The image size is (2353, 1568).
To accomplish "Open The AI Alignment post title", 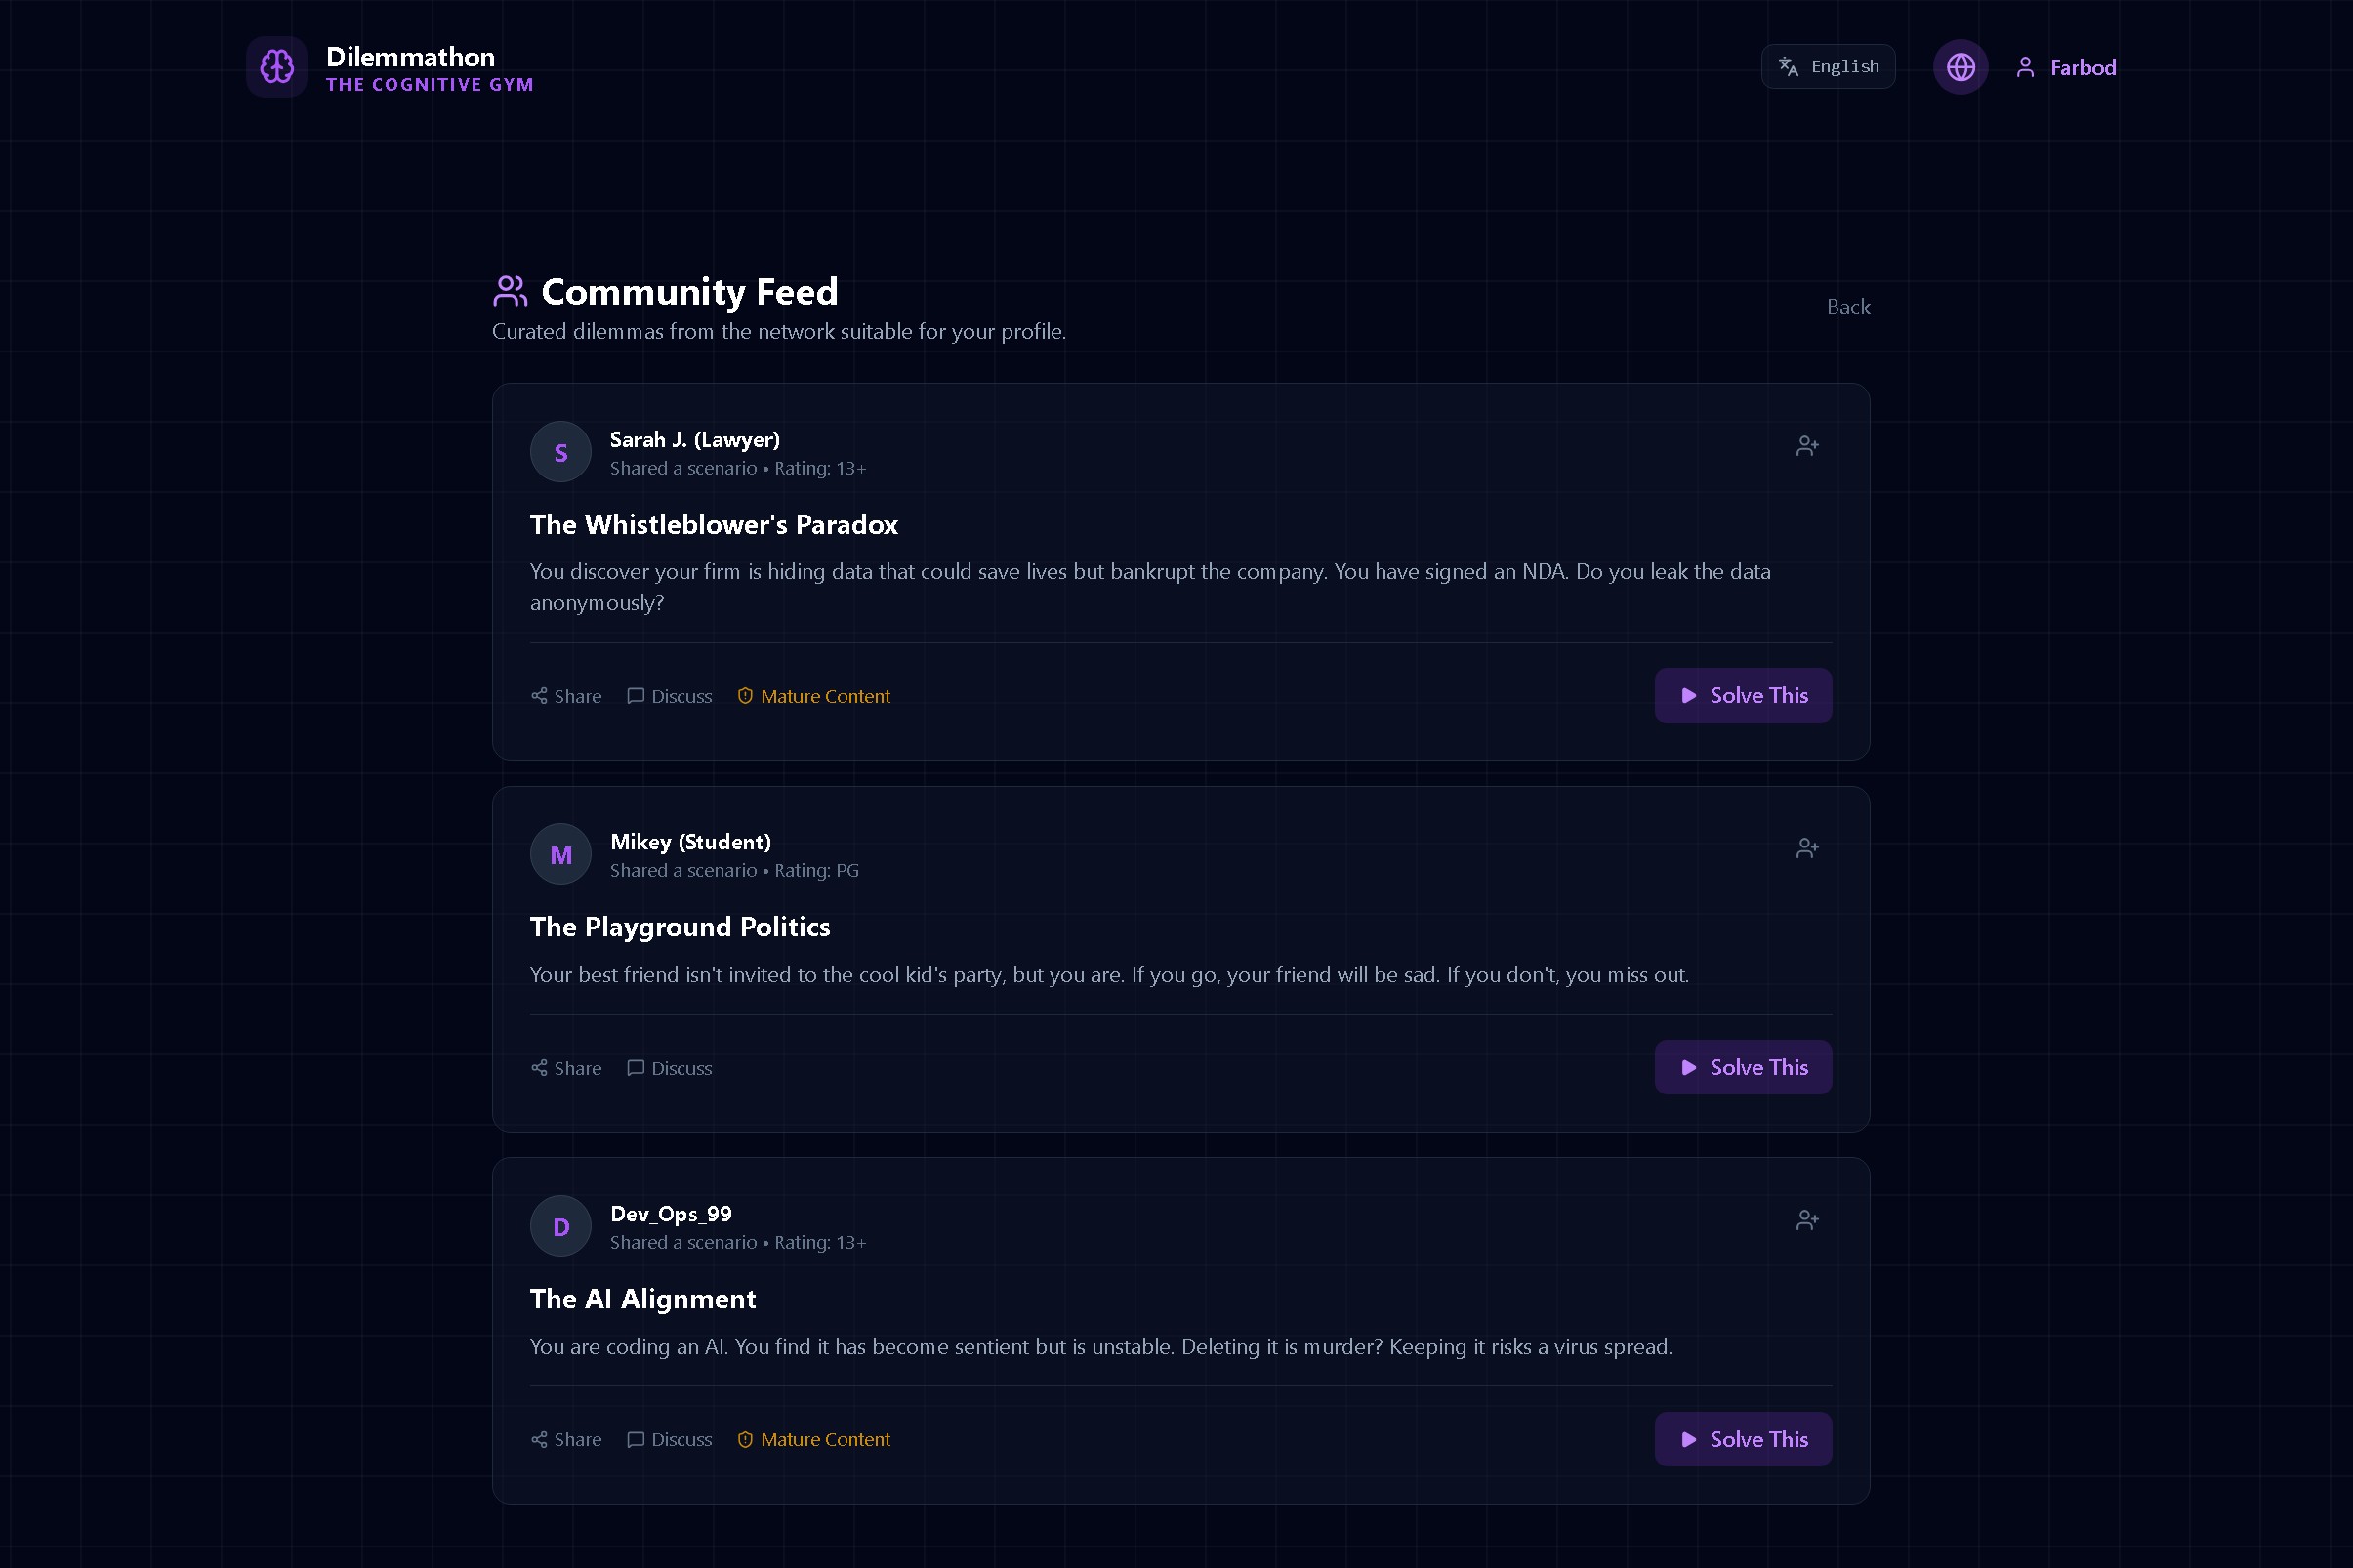I will tap(642, 1299).
